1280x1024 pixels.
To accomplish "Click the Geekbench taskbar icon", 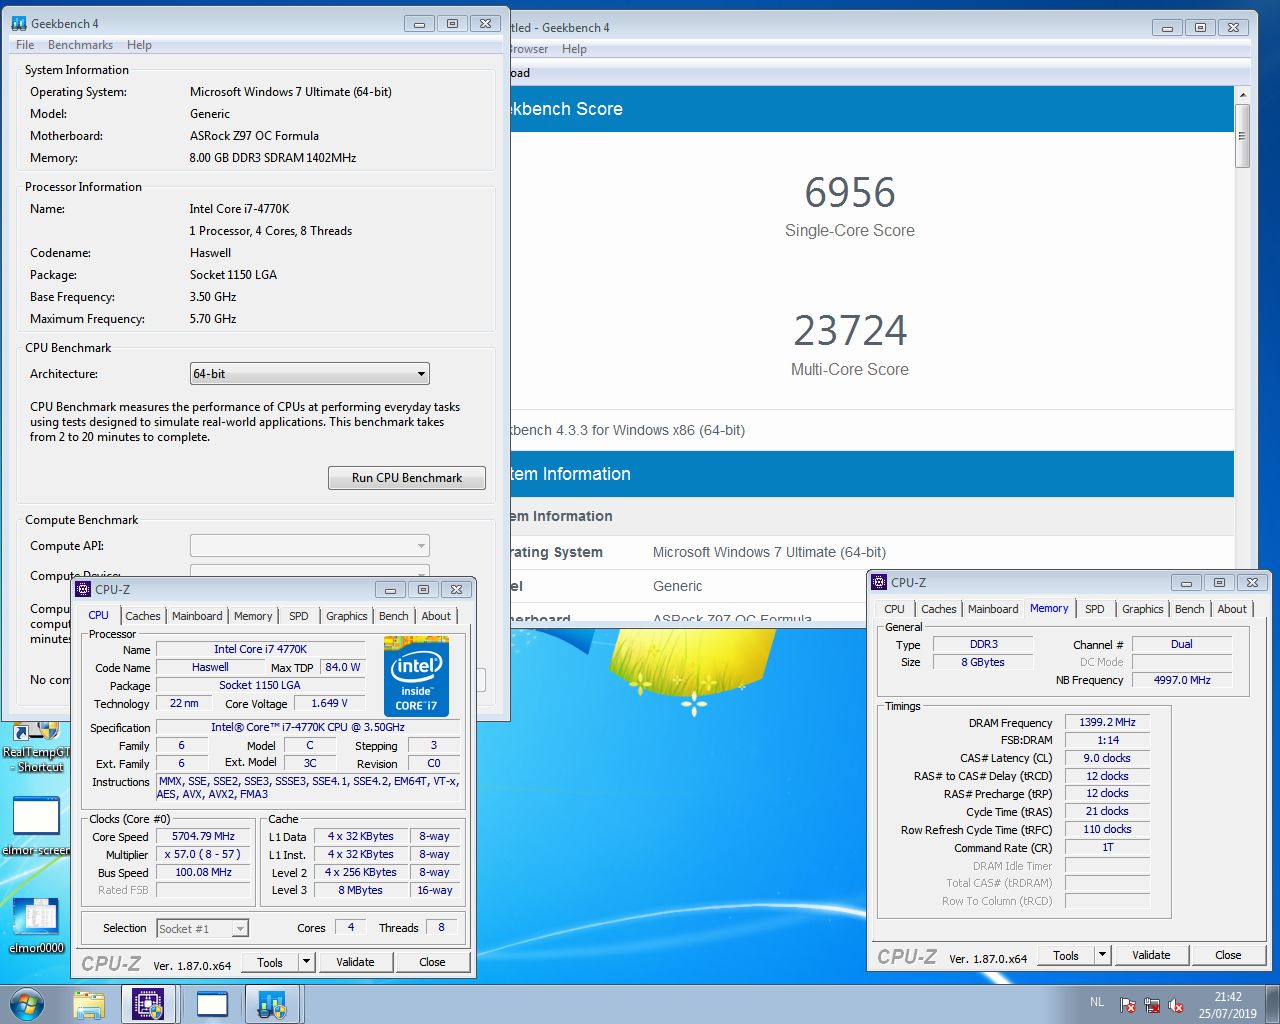I will coord(272,1005).
